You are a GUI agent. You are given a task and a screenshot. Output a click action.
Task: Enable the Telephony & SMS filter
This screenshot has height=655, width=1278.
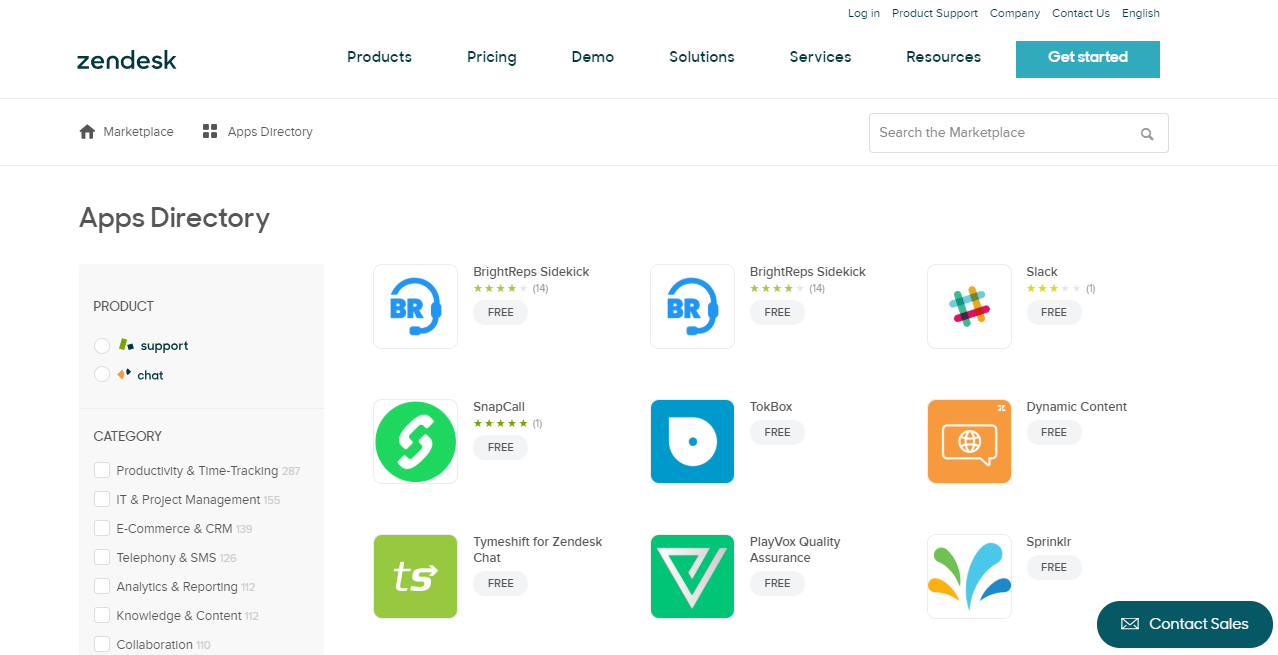[x=102, y=557]
